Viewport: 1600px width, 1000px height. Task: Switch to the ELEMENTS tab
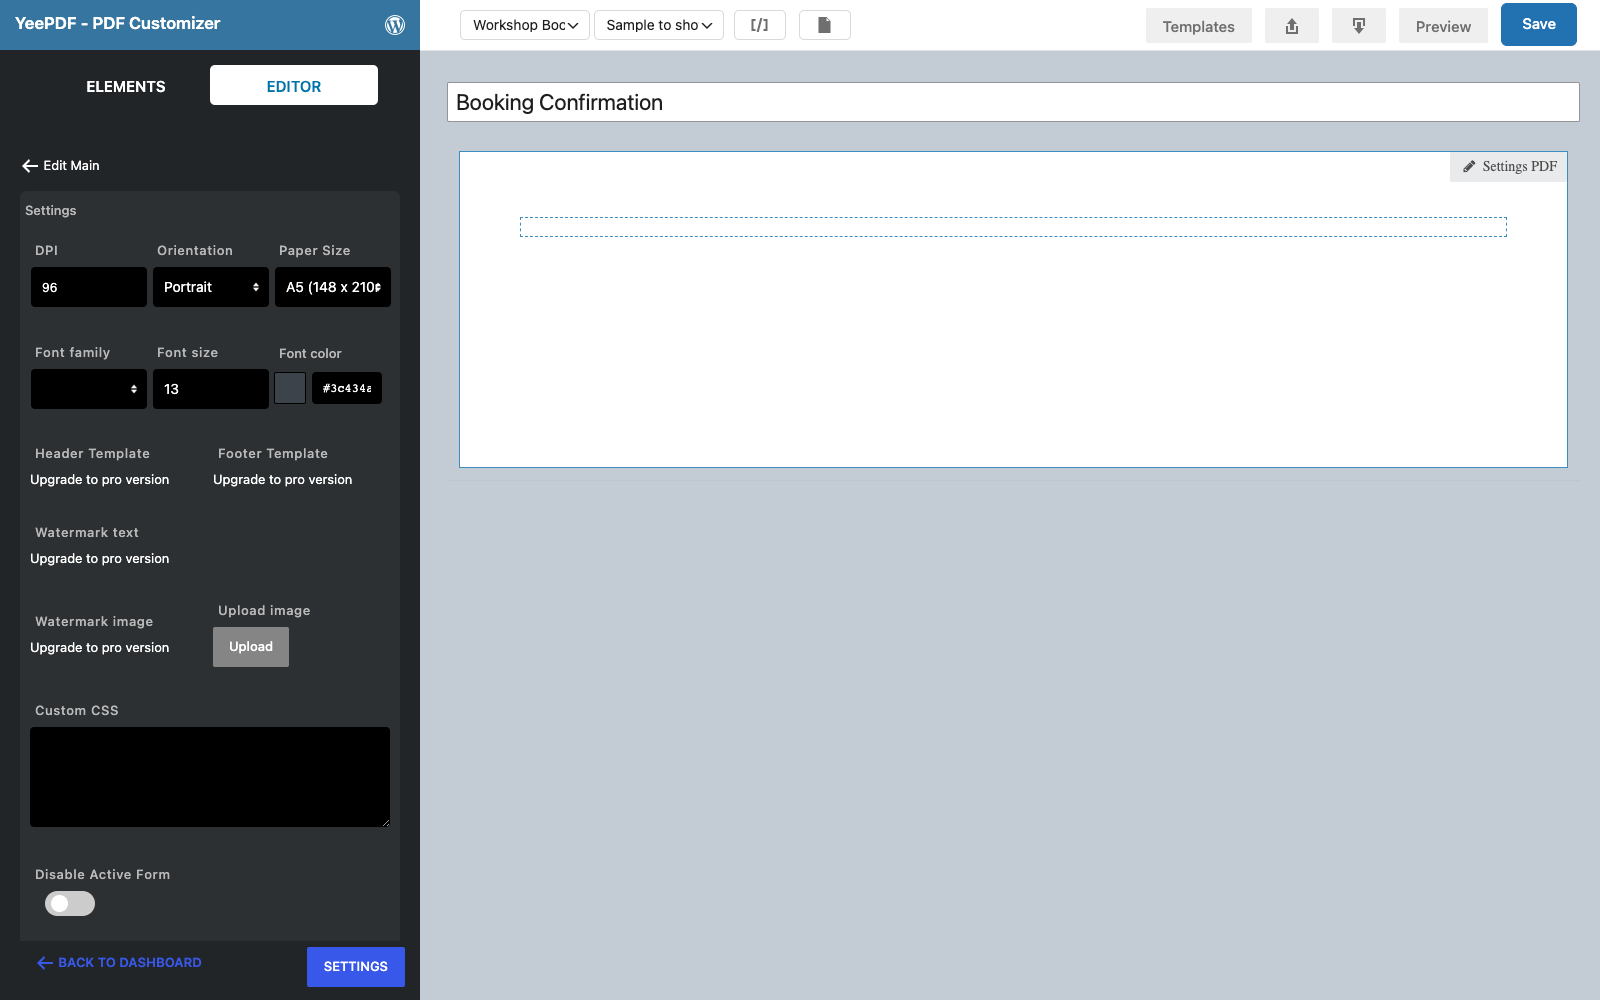click(x=126, y=86)
